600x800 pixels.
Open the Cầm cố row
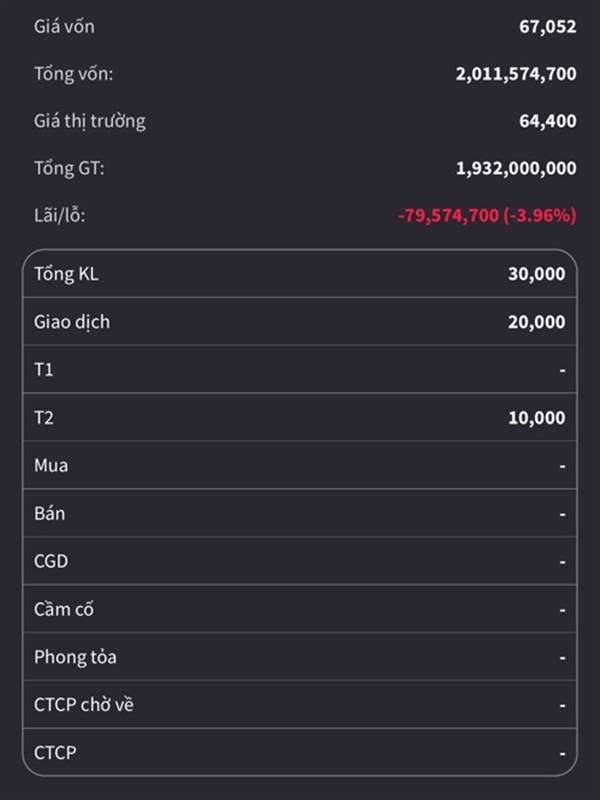coord(300,609)
